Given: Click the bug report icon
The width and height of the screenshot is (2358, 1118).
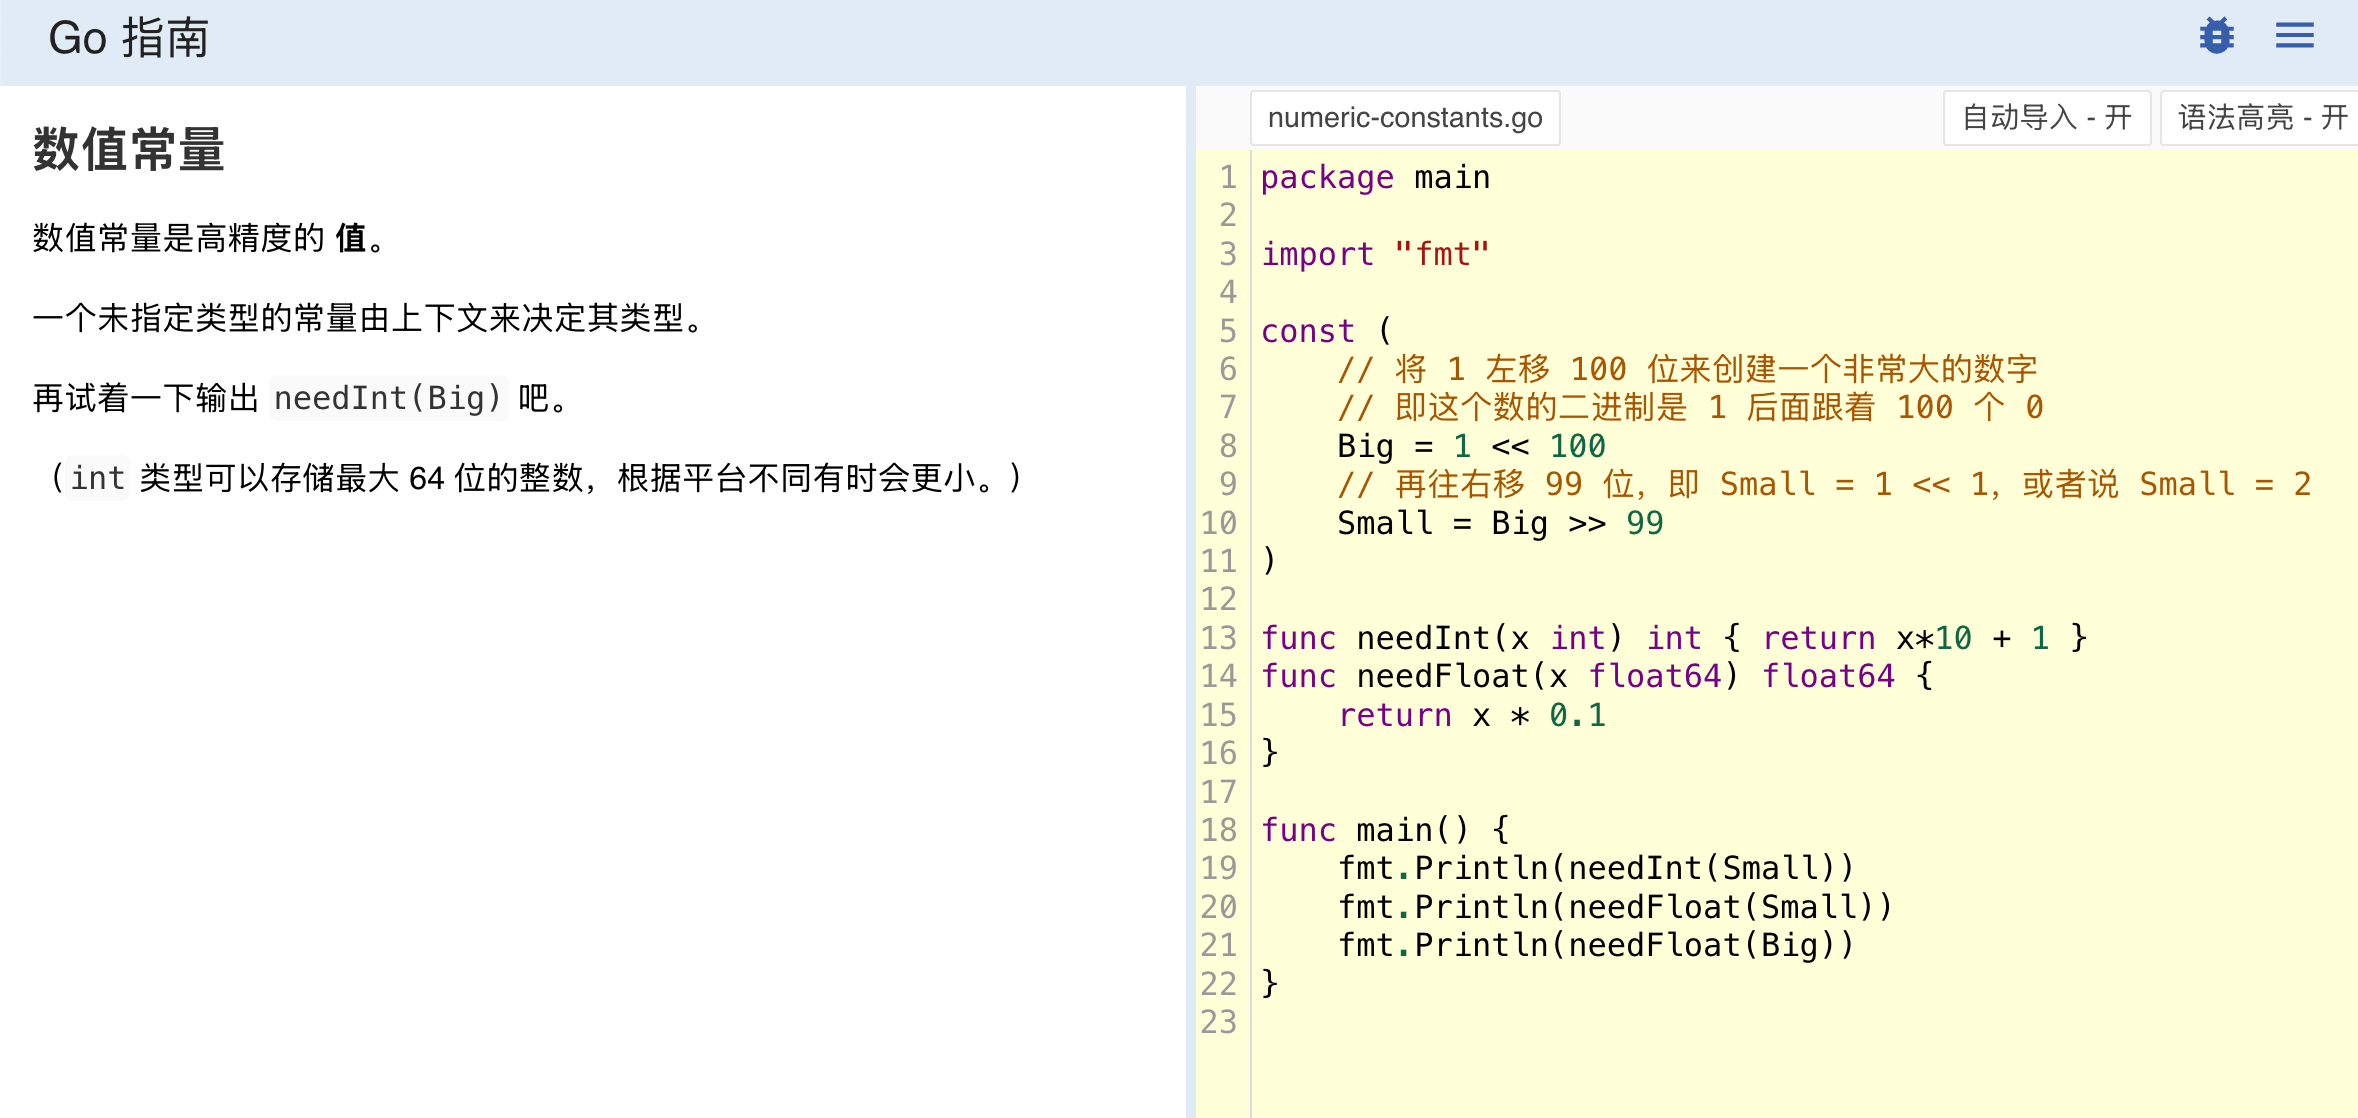Looking at the screenshot, I should pos(2216,36).
